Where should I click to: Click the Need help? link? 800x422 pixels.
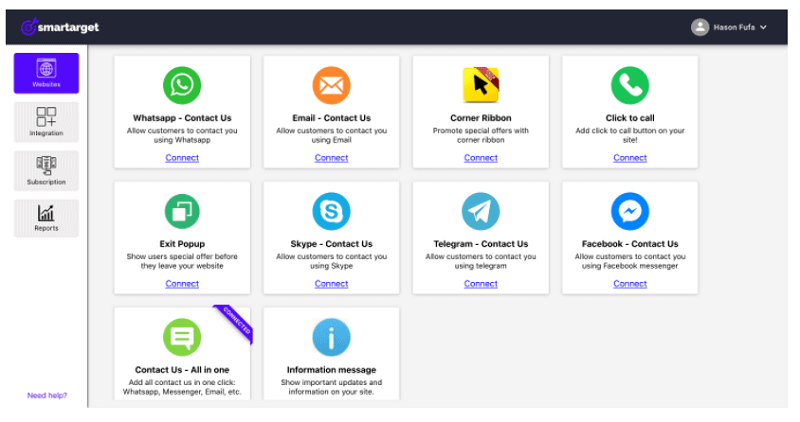pos(47,396)
